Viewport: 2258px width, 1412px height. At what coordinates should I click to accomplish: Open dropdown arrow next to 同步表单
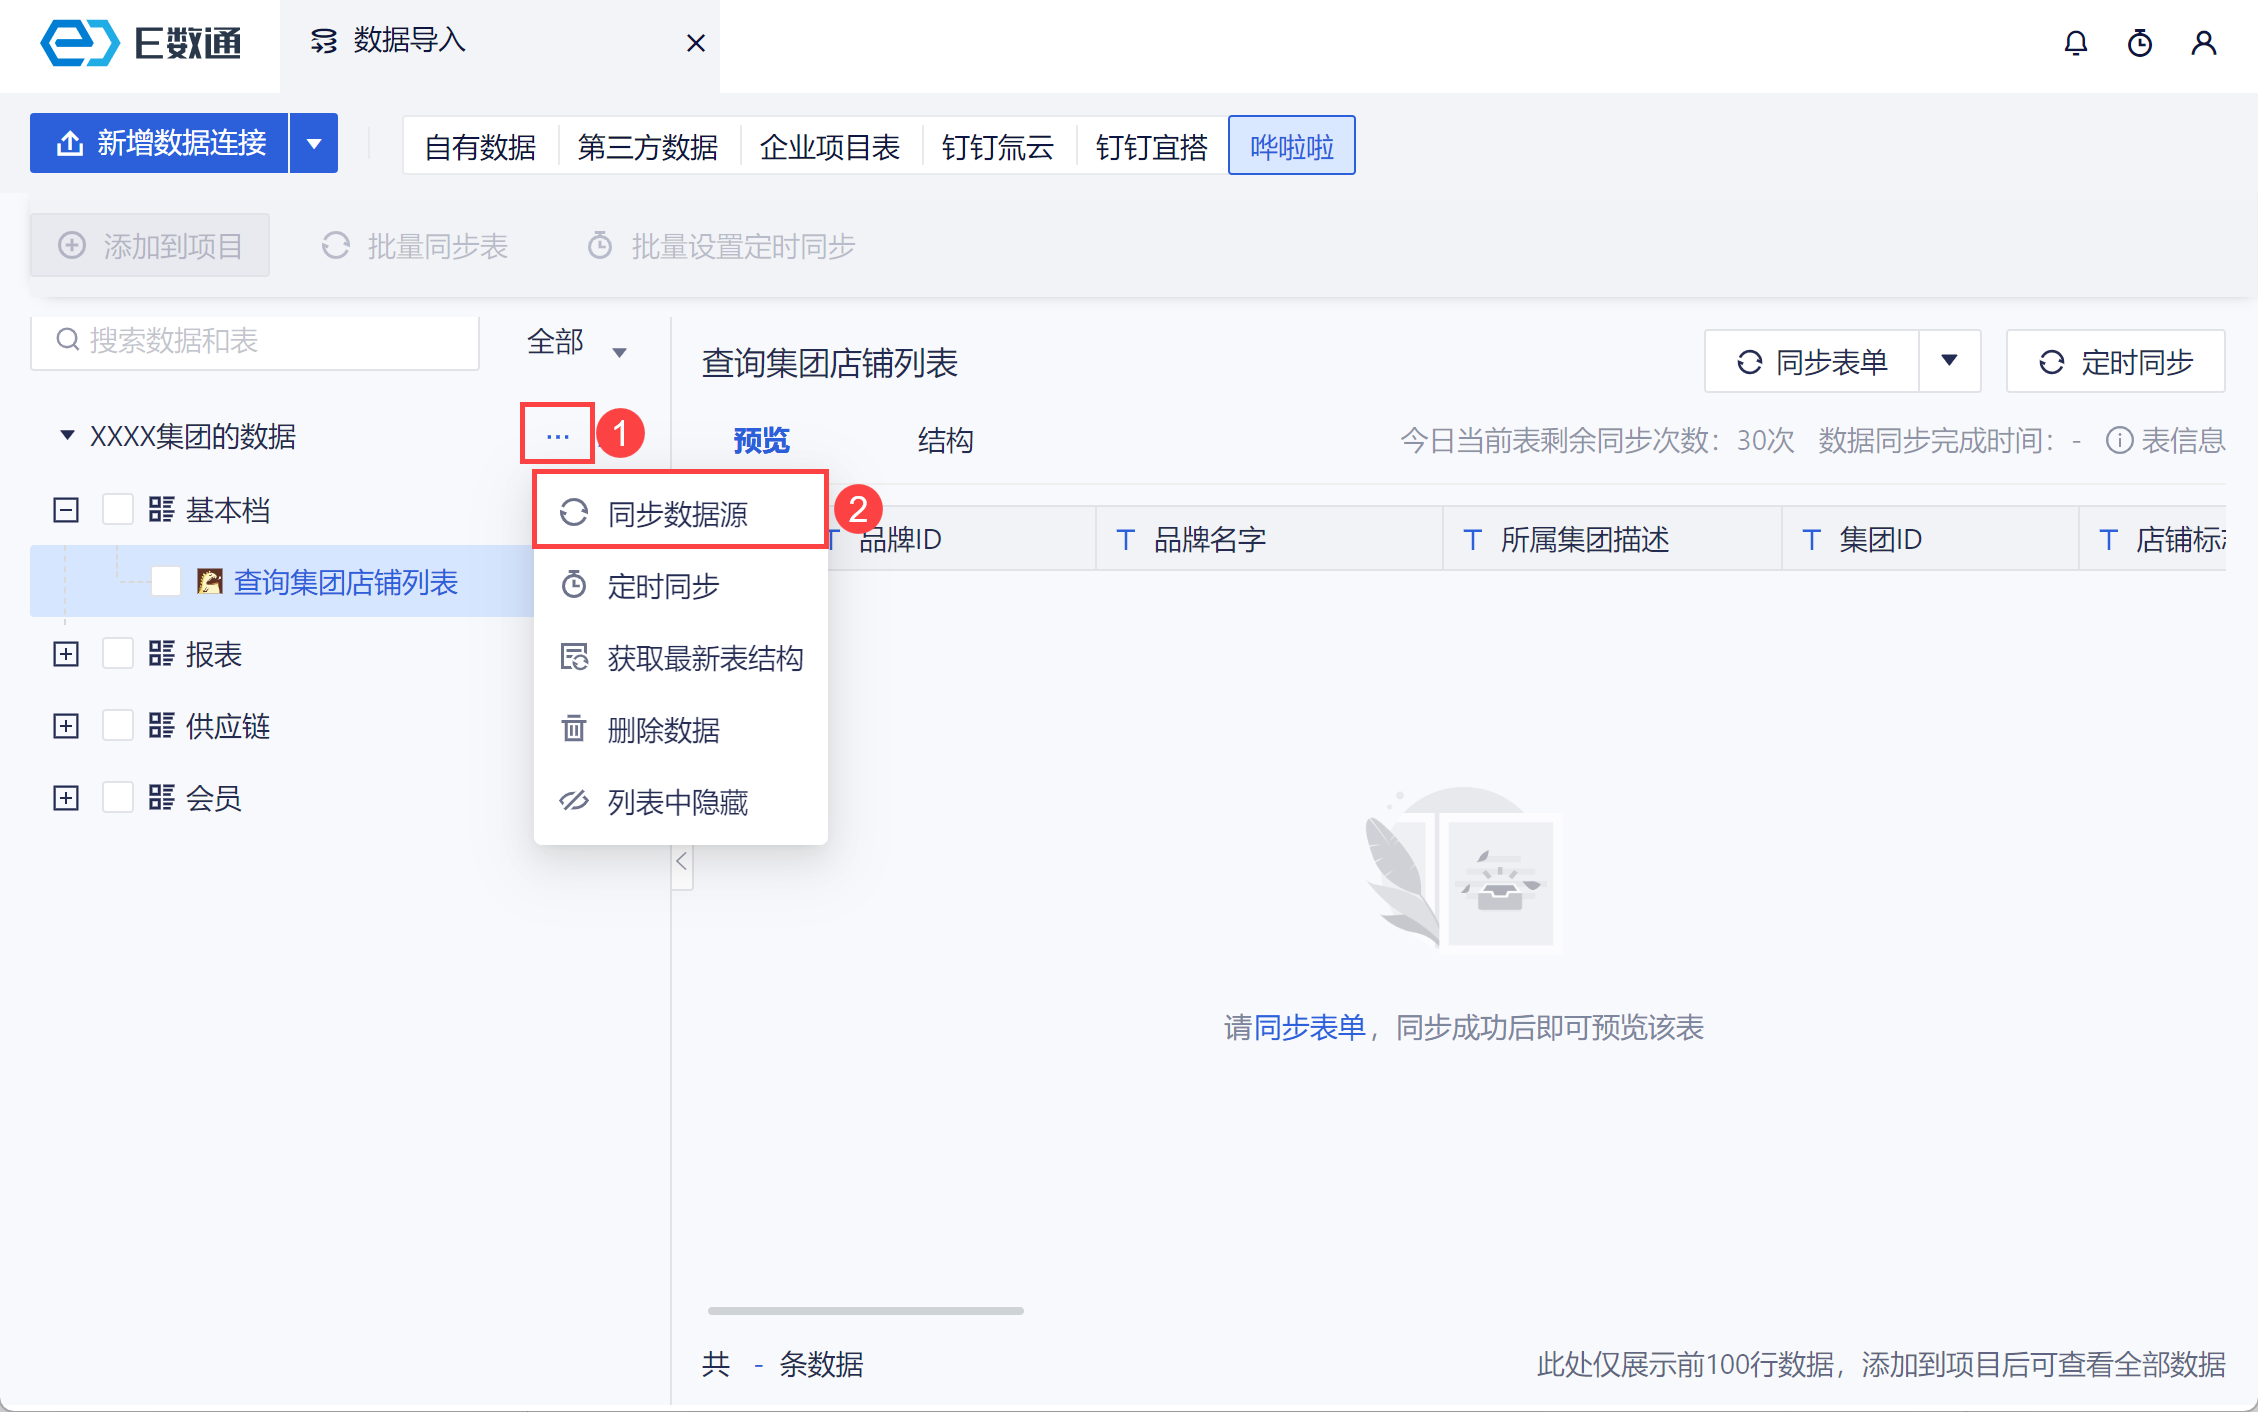pyautogui.click(x=1949, y=361)
